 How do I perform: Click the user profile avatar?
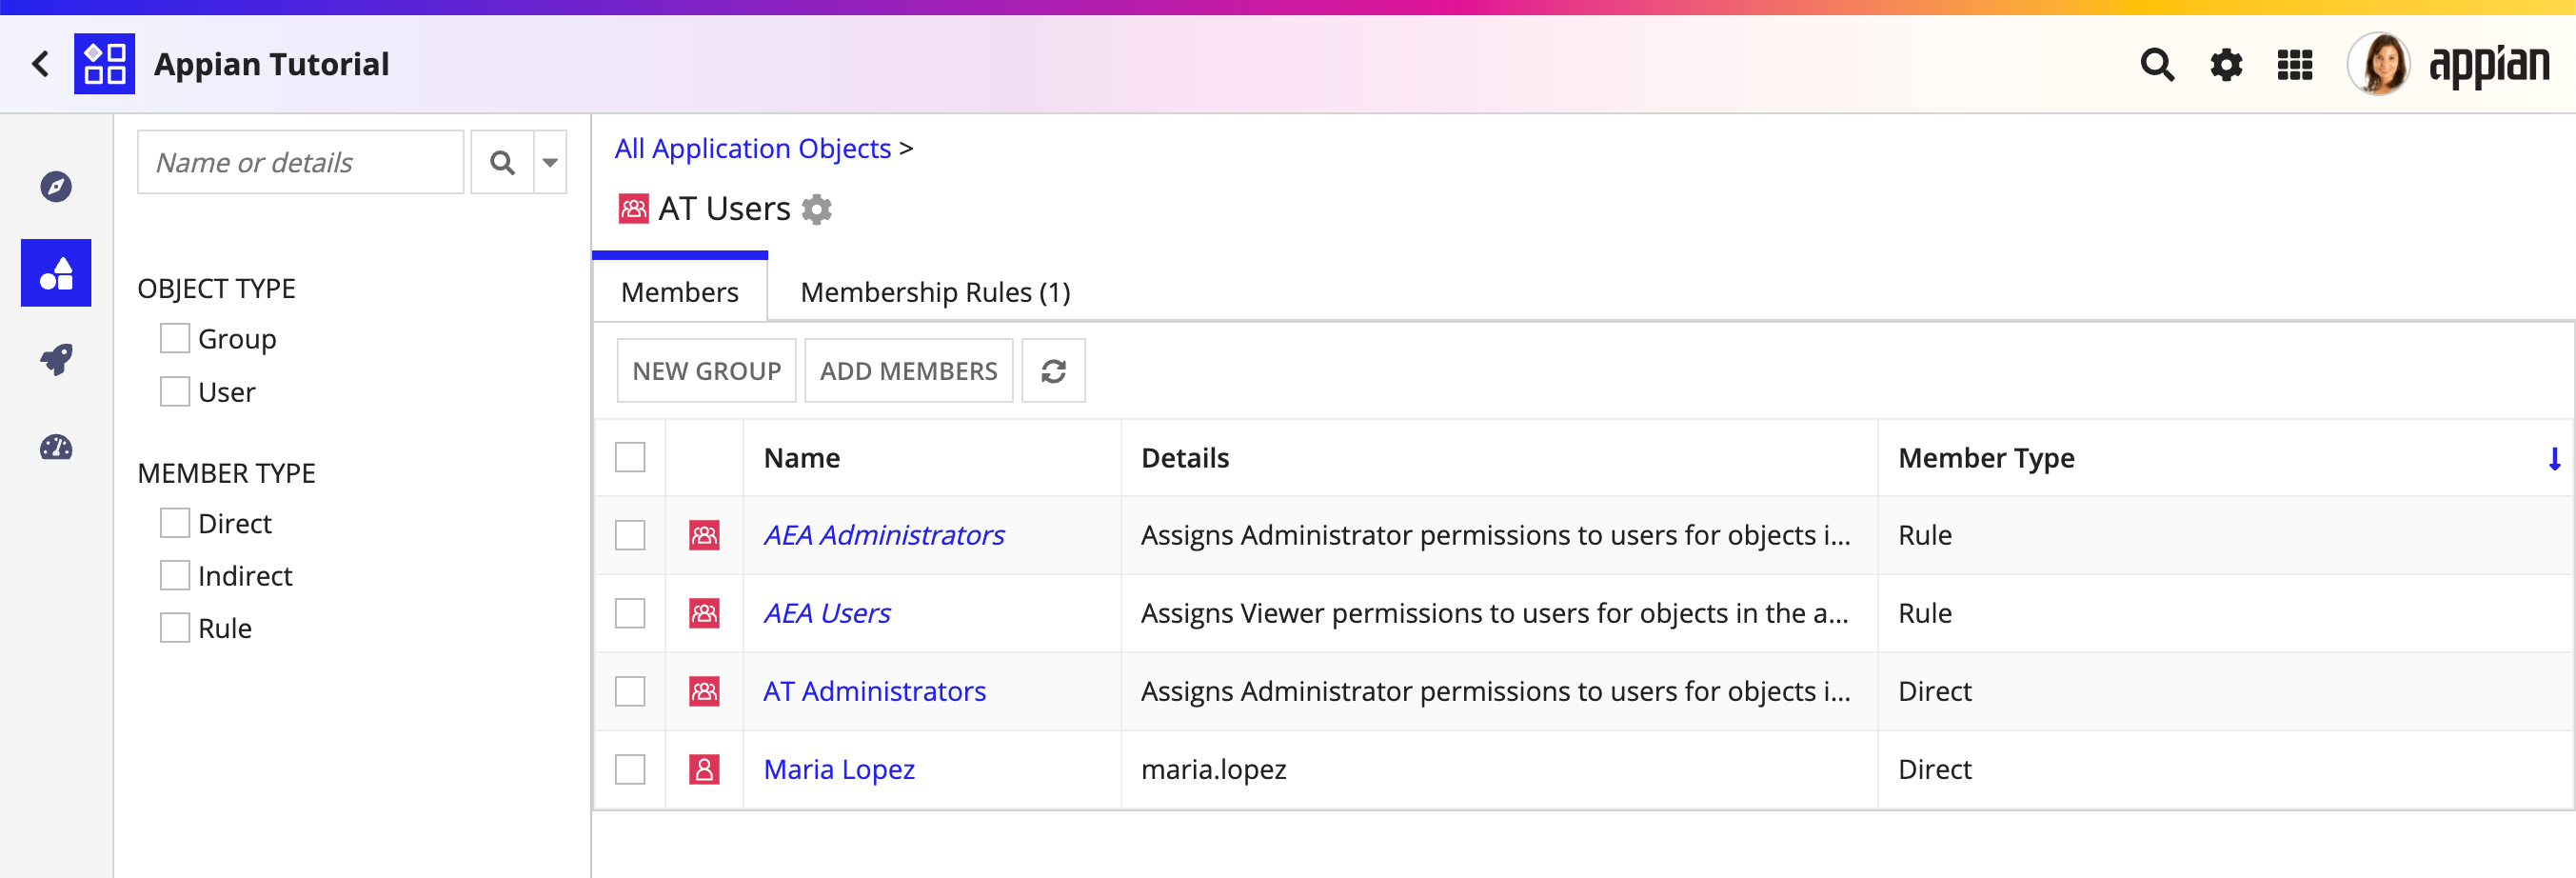[2380, 64]
